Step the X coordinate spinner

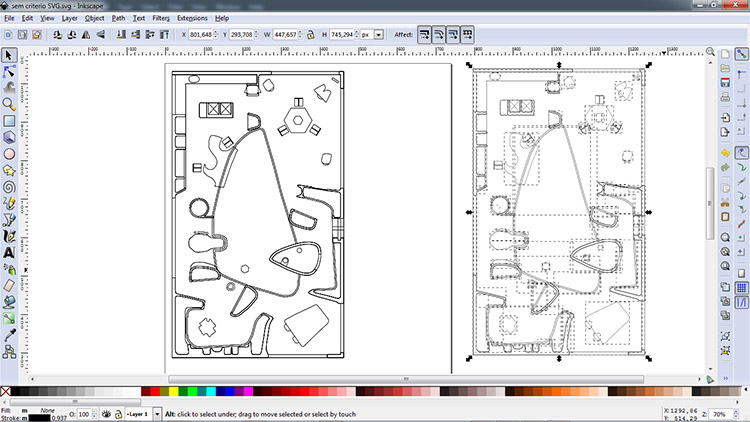click(216, 34)
